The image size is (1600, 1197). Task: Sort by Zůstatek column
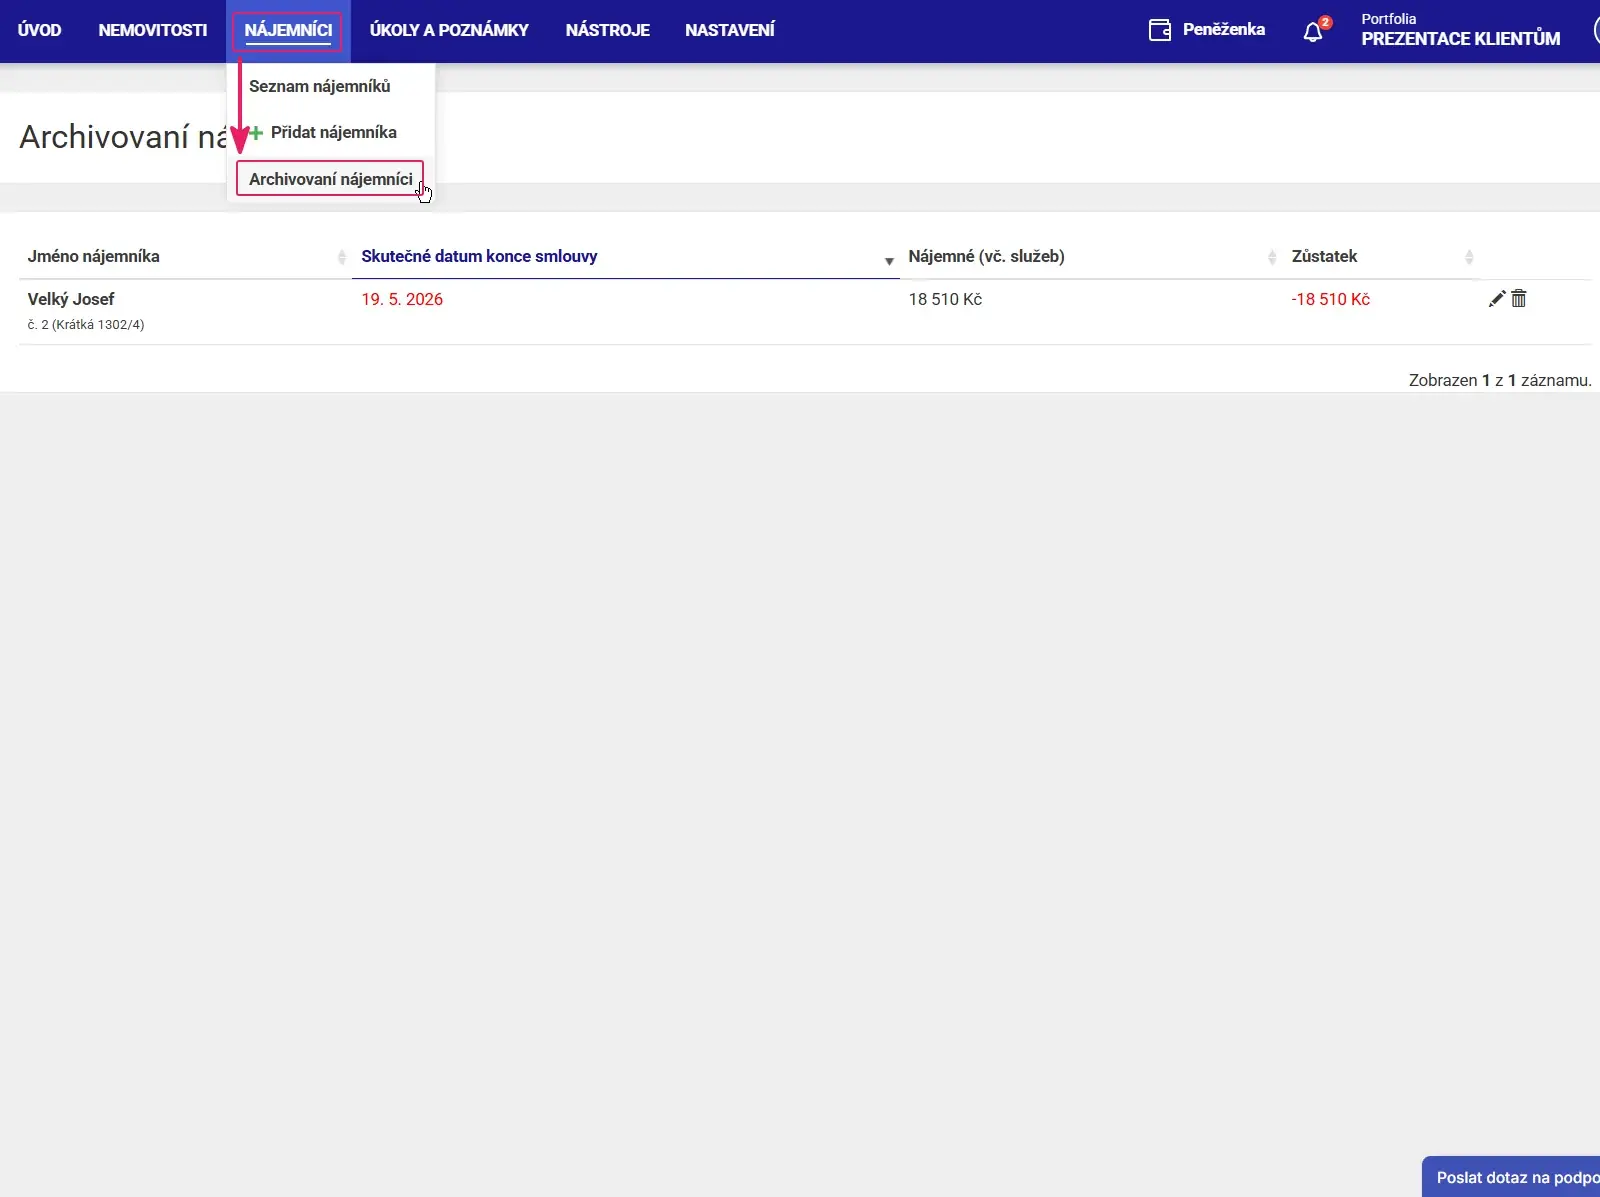point(1381,256)
